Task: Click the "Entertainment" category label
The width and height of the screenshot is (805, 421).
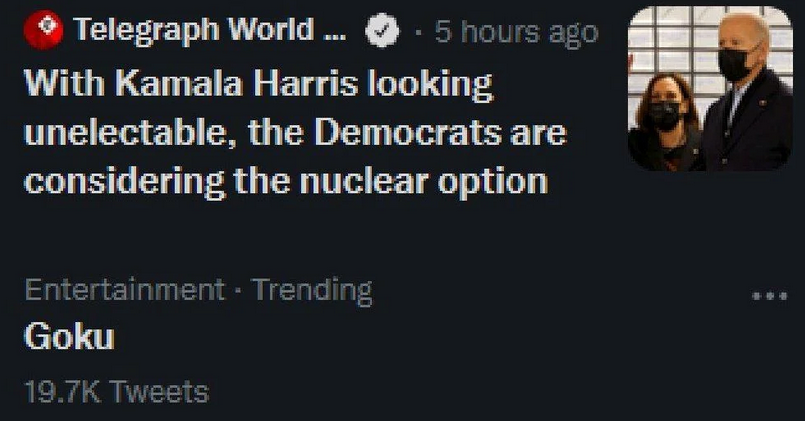Action: 124,290
